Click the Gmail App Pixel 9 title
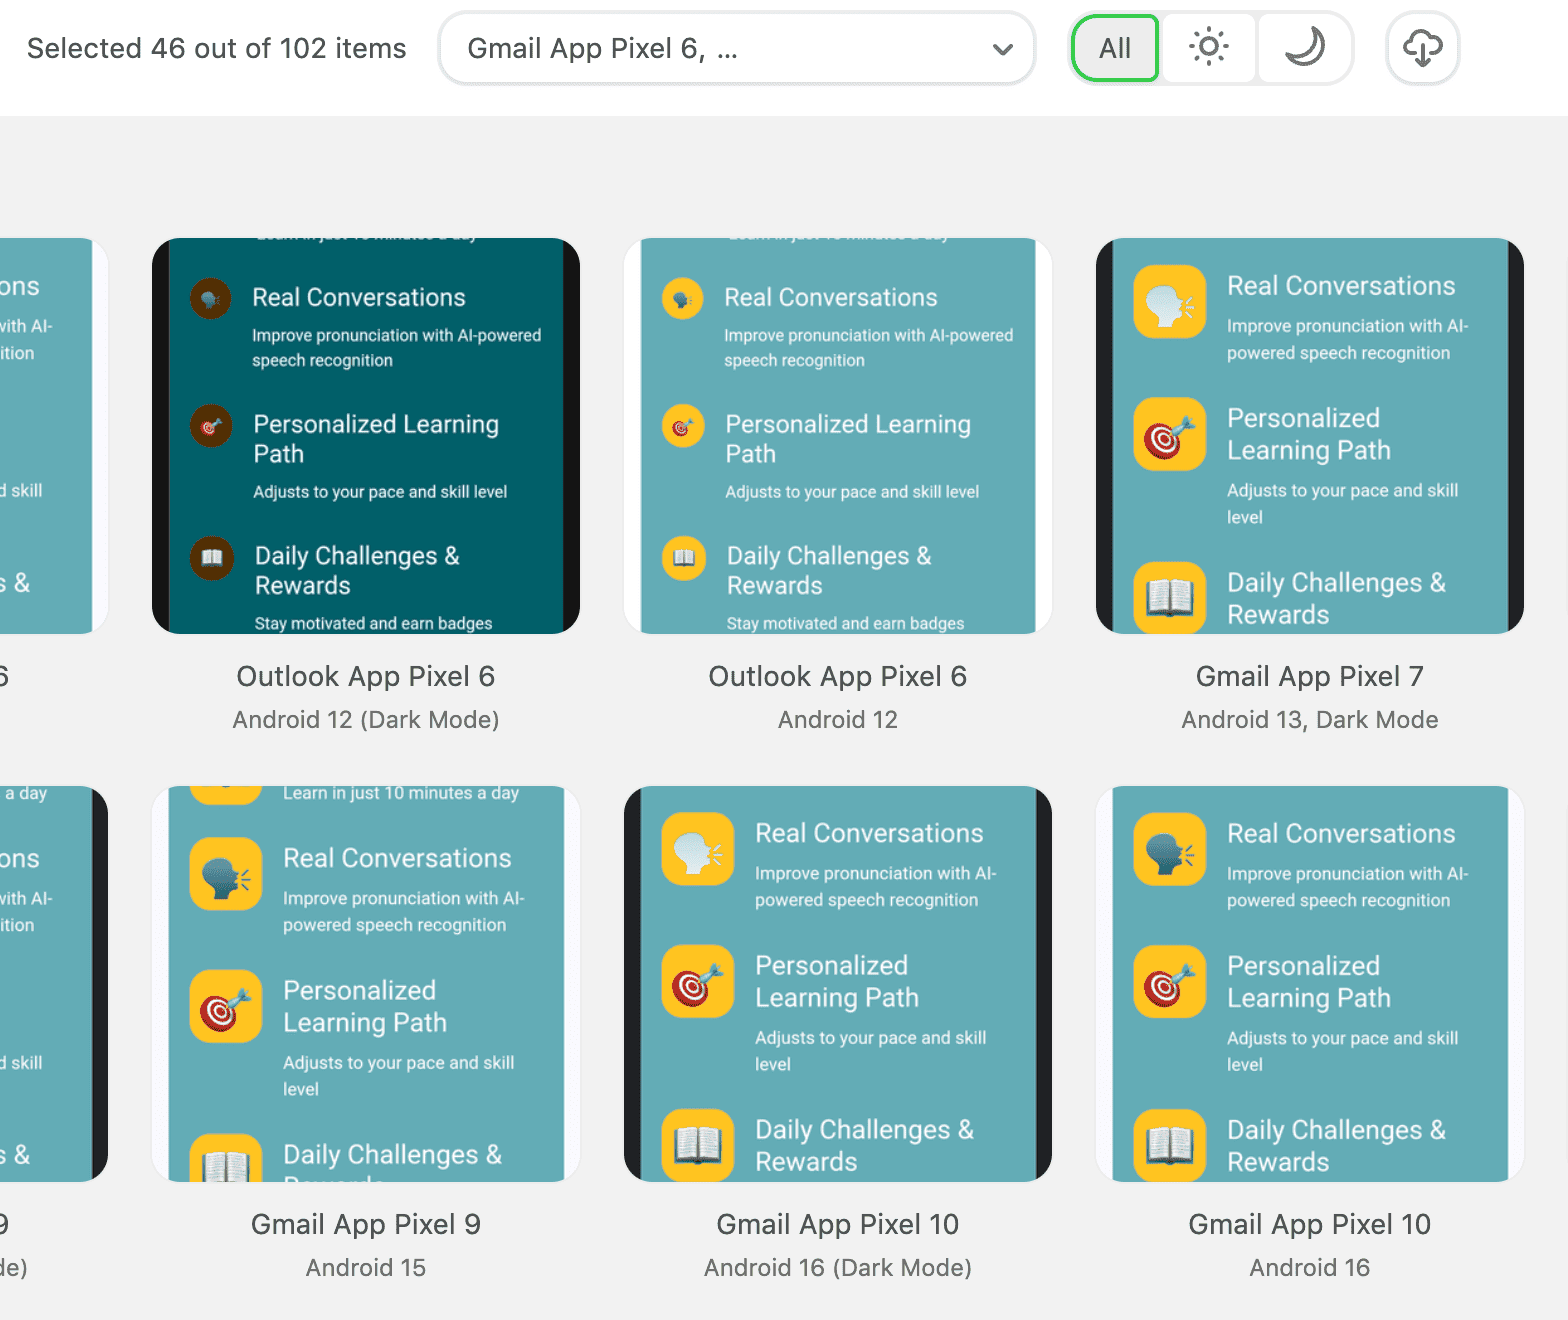The width and height of the screenshot is (1568, 1320). (366, 1225)
